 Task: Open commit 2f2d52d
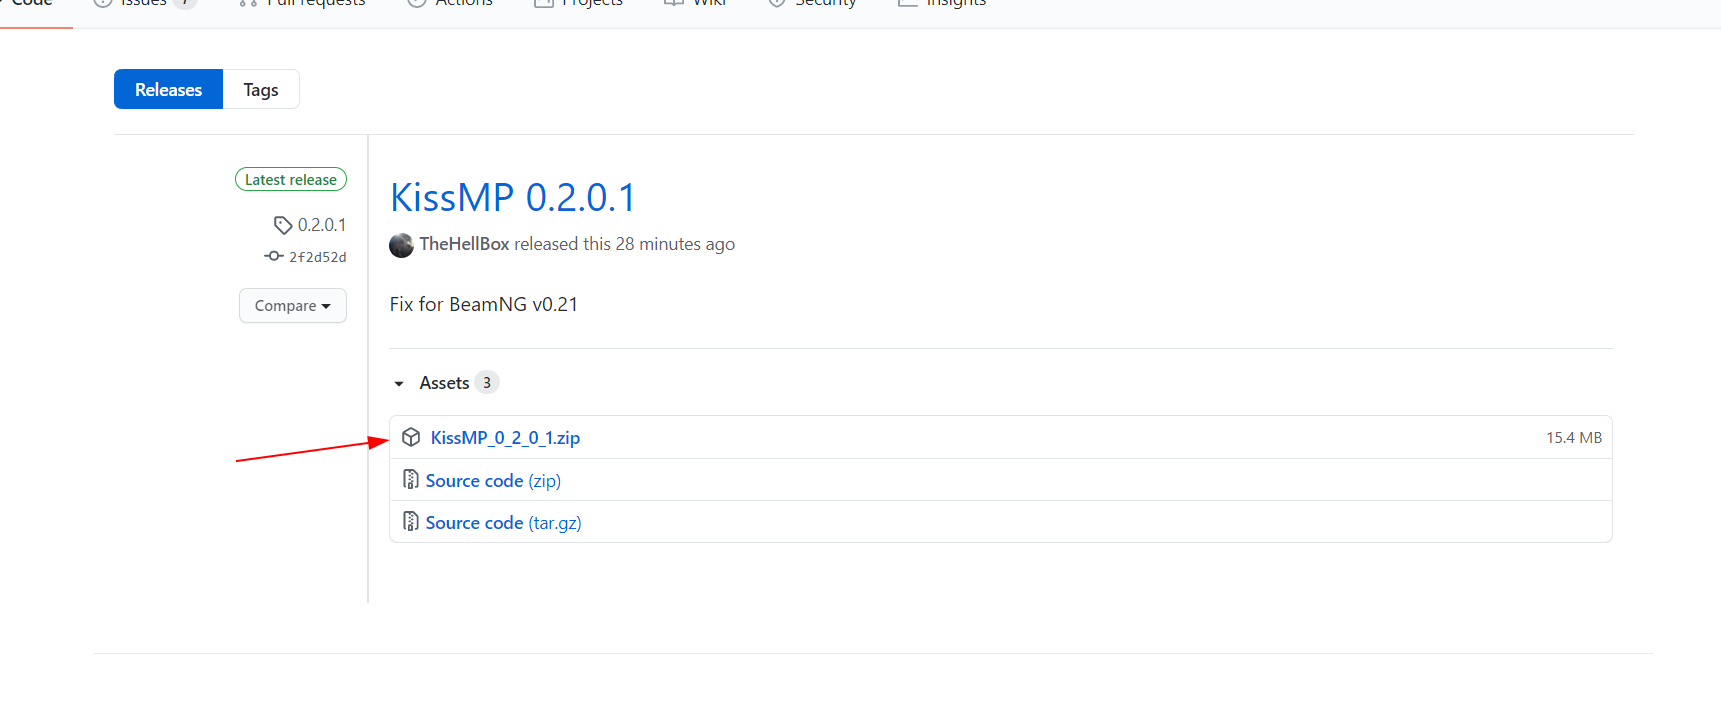[x=318, y=257]
